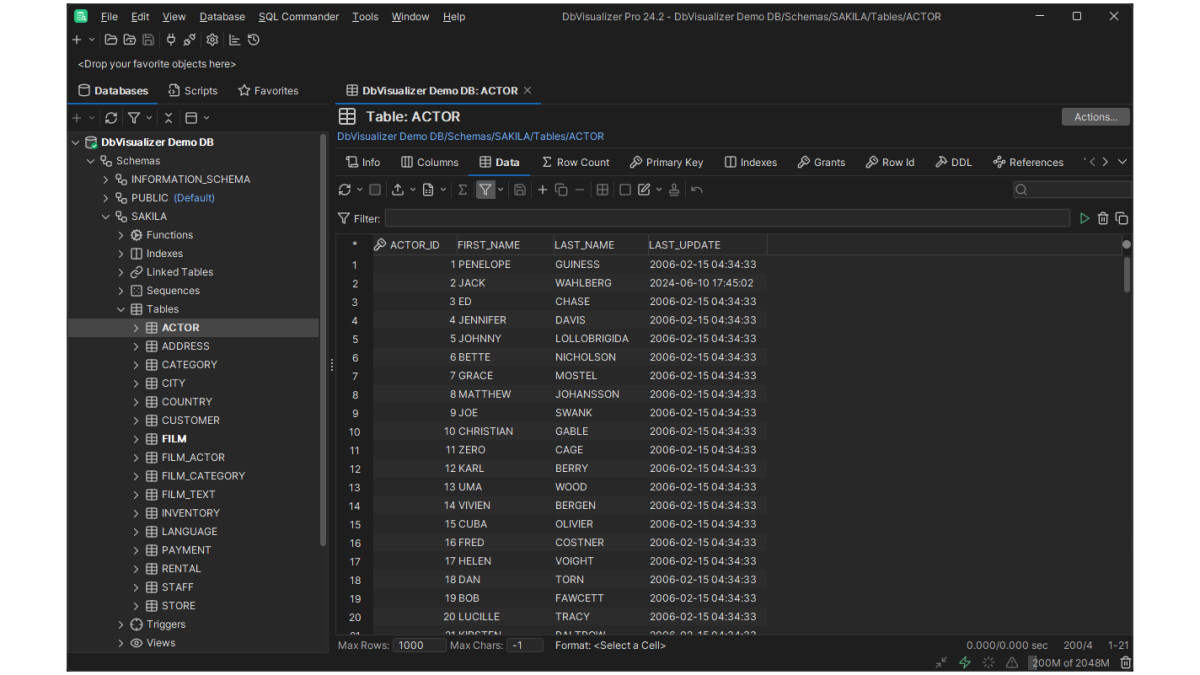Click the Export grid icon in data toolbar
The image size is (1200, 675).
click(397, 190)
